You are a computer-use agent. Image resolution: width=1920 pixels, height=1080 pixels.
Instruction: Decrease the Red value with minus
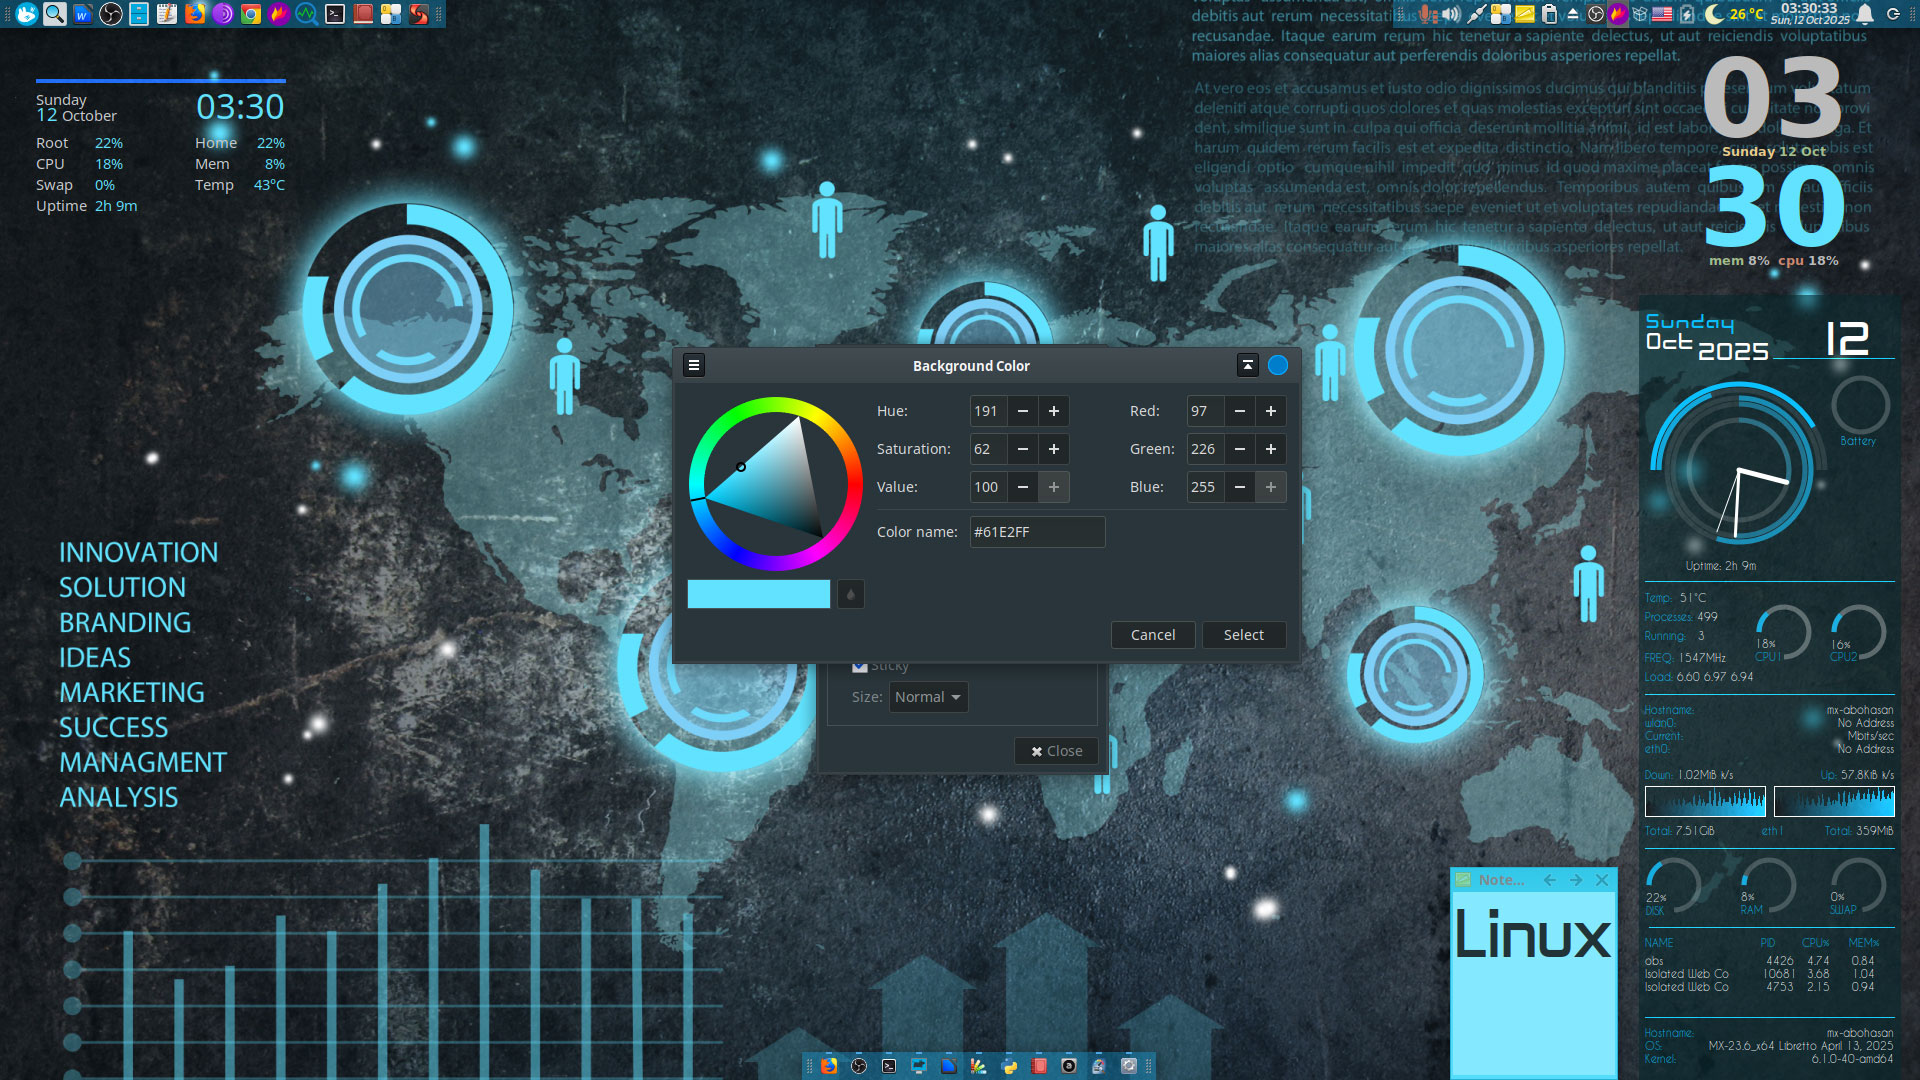coord(1239,411)
